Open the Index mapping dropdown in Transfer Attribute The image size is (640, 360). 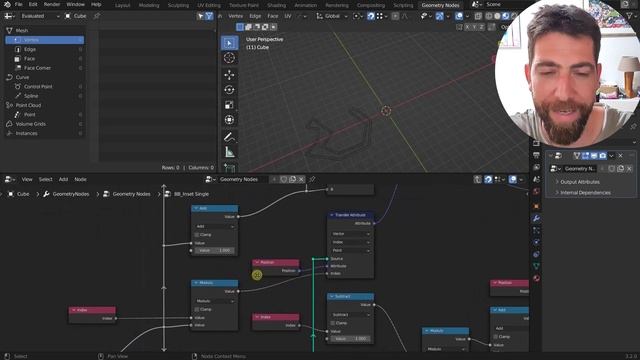pos(351,242)
